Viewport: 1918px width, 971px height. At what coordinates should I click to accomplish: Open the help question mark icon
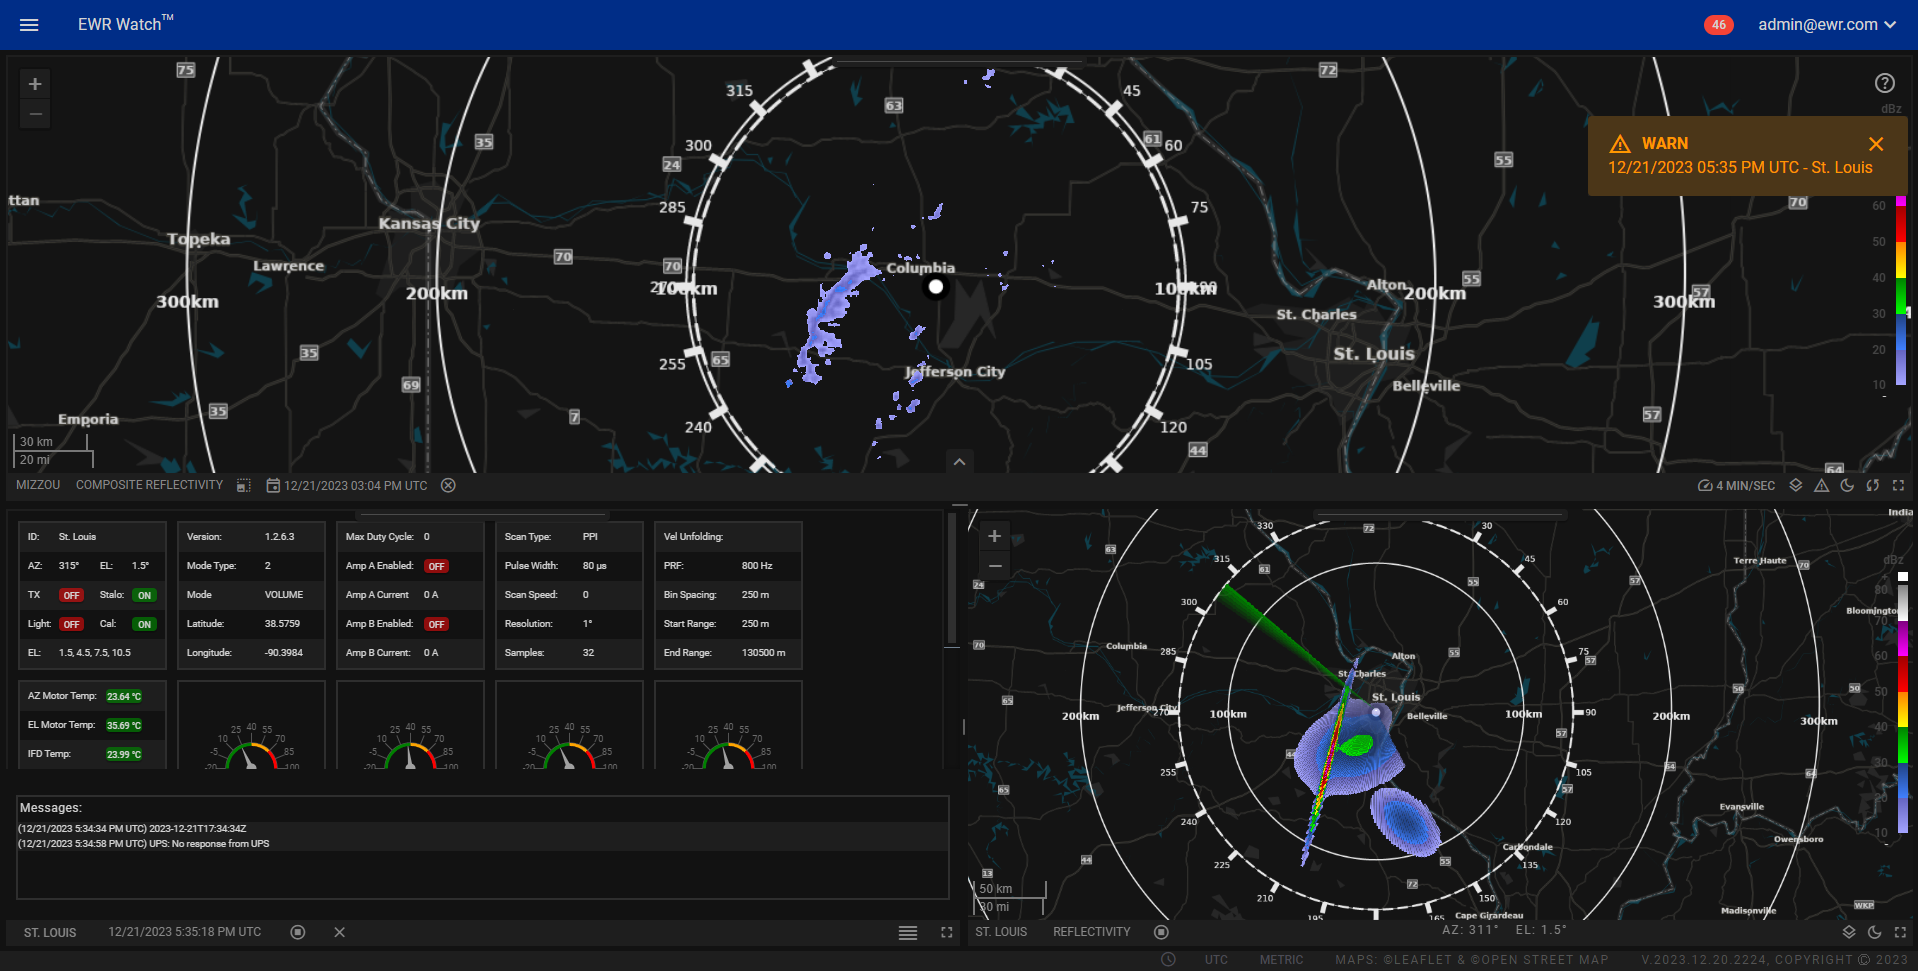pyautogui.click(x=1884, y=83)
